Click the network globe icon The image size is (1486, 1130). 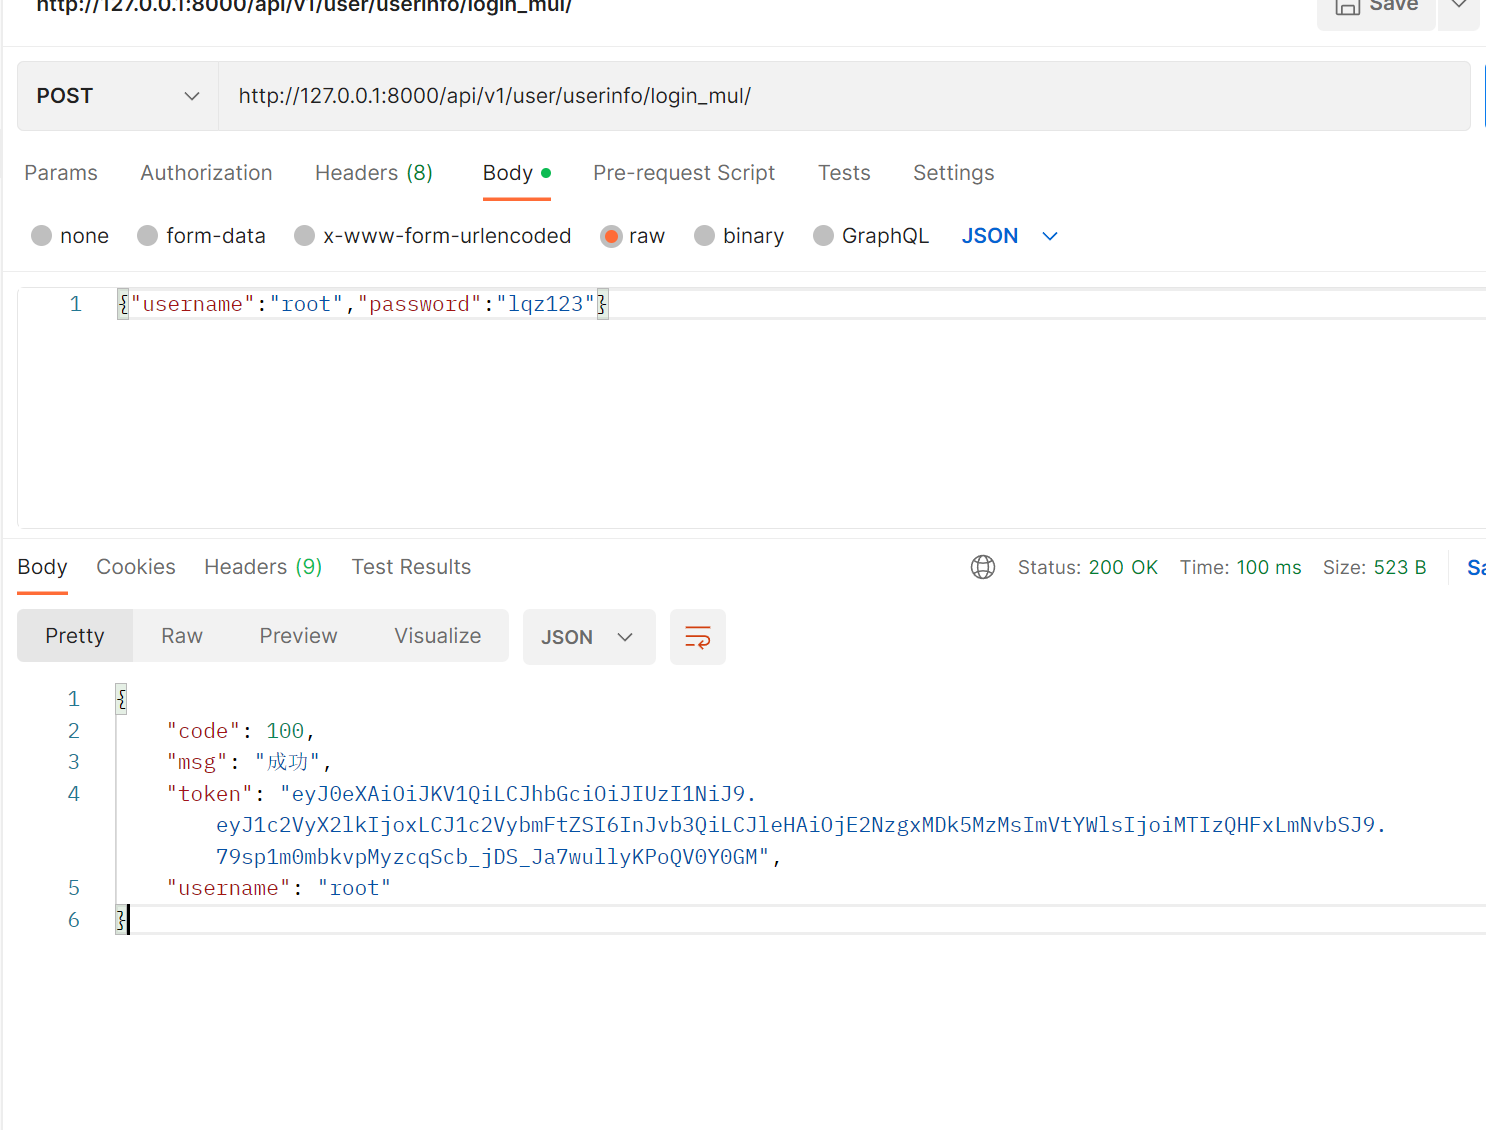983,567
